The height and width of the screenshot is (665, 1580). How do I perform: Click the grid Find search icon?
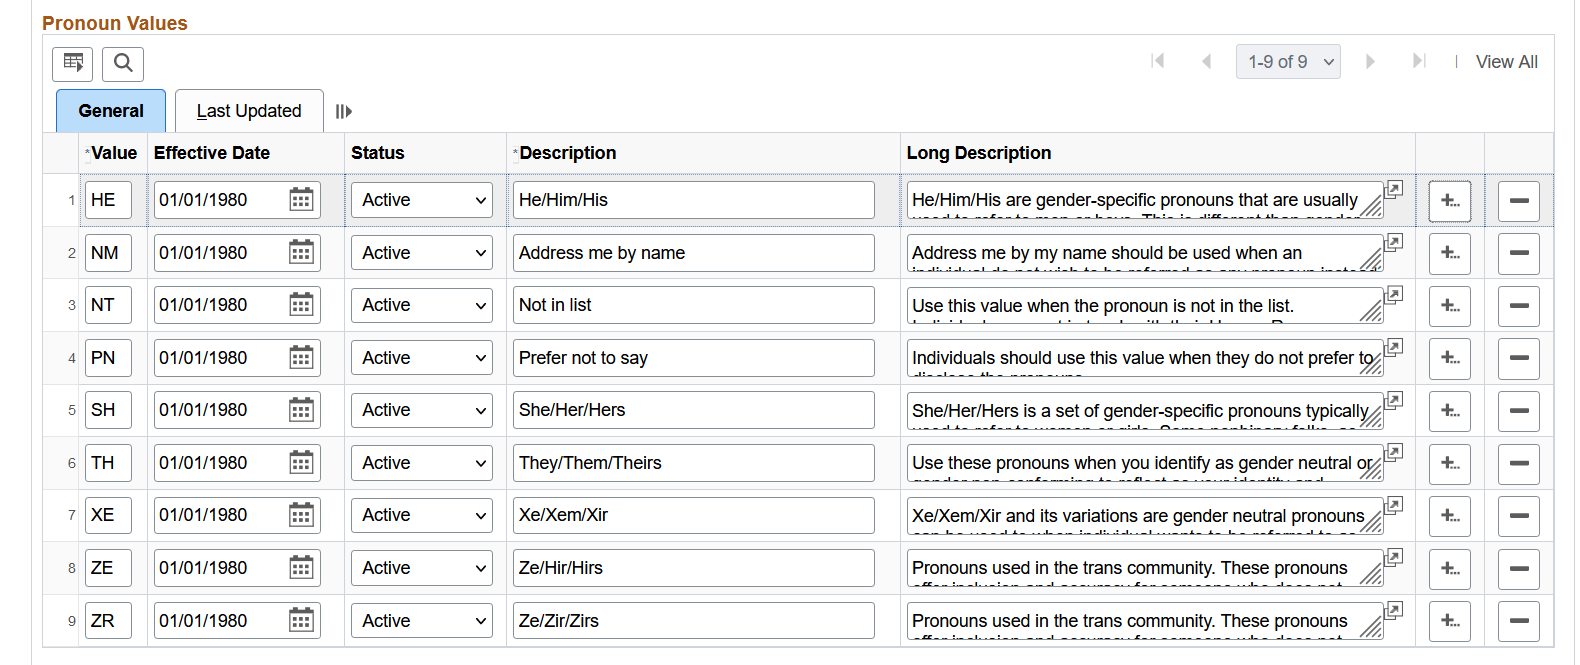click(123, 64)
